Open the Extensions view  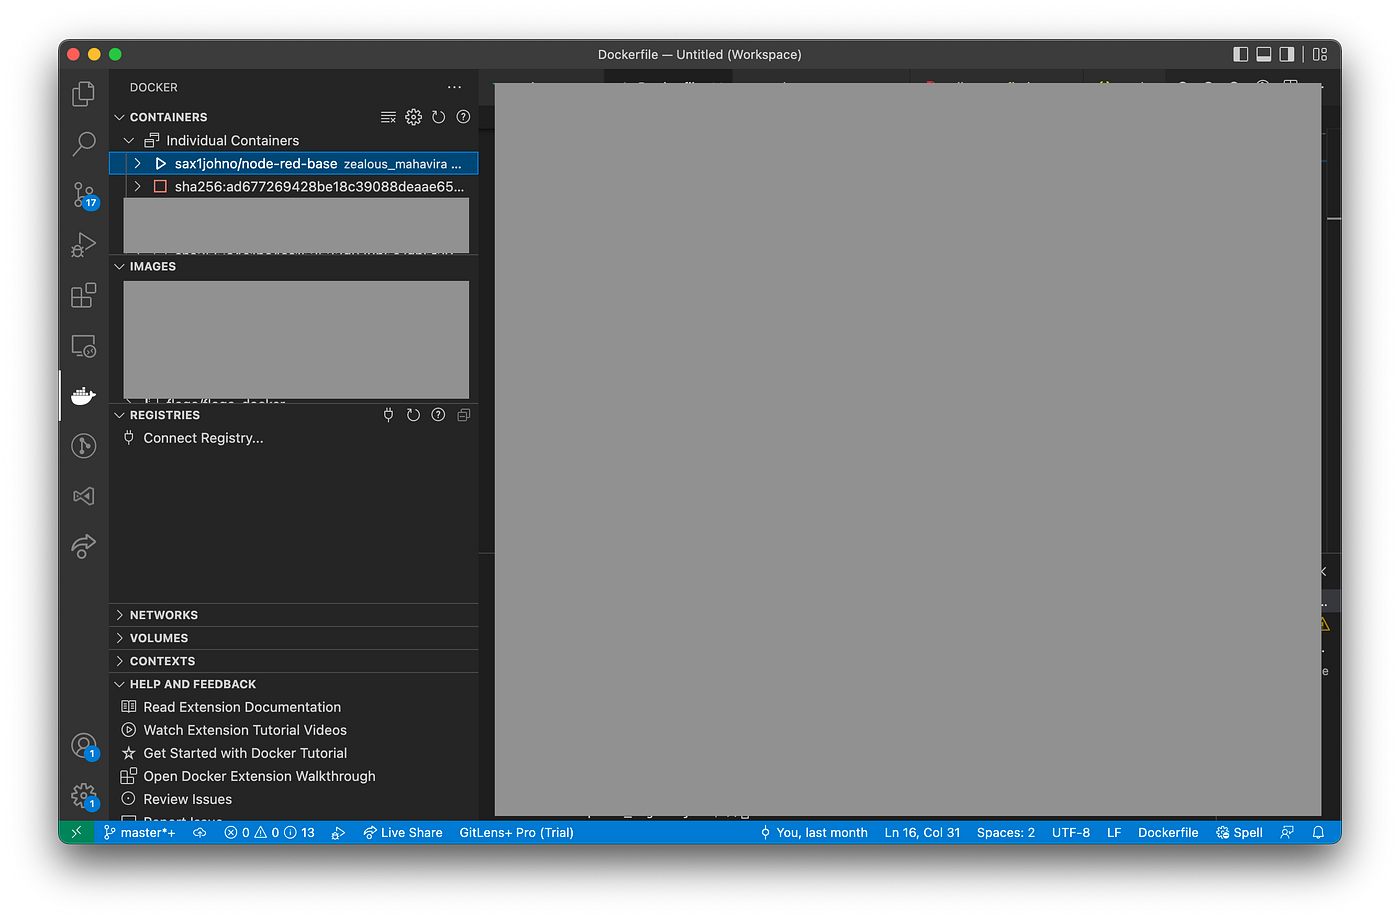[x=84, y=295]
